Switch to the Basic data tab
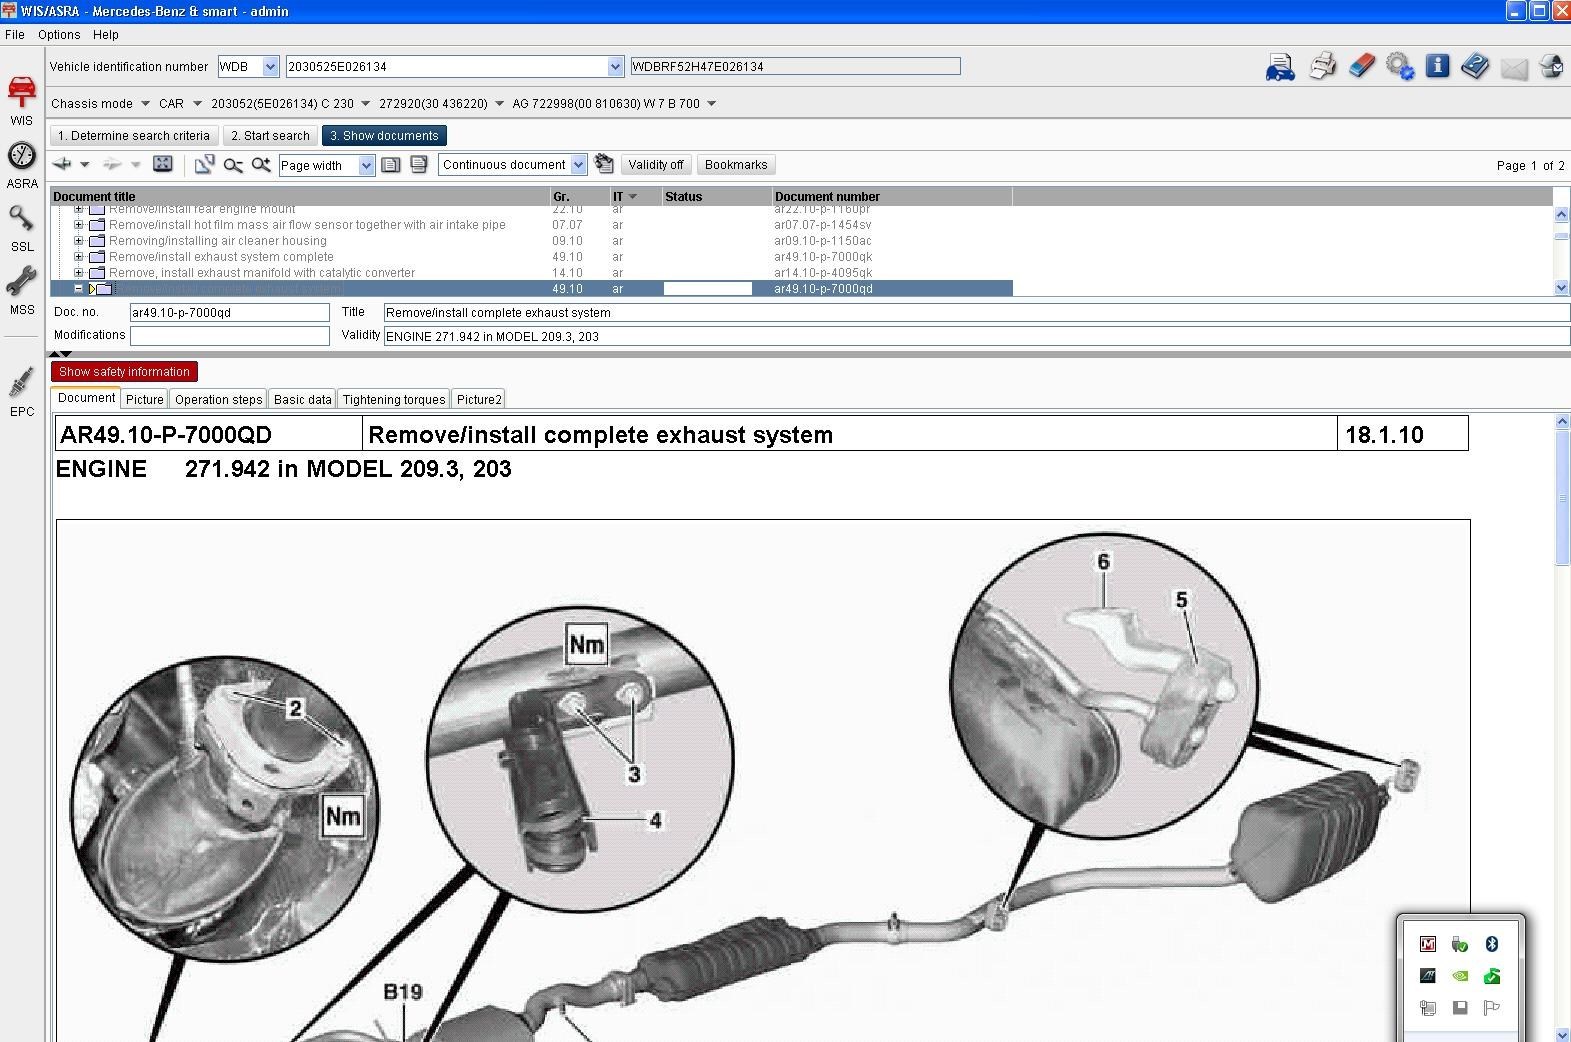Screen dimensions: 1571x1042 click(302, 399)
